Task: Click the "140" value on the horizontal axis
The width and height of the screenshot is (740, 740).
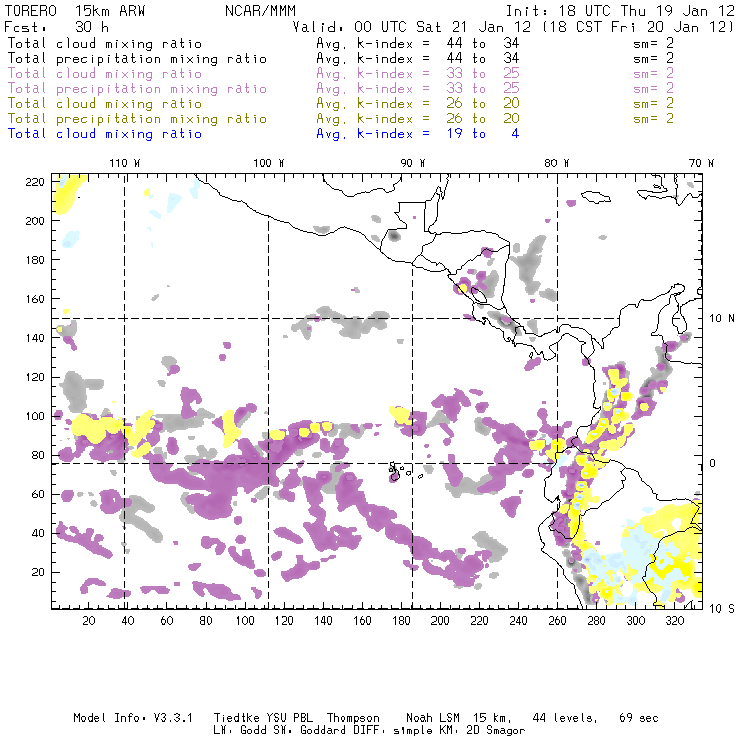Action: point(323,621)
